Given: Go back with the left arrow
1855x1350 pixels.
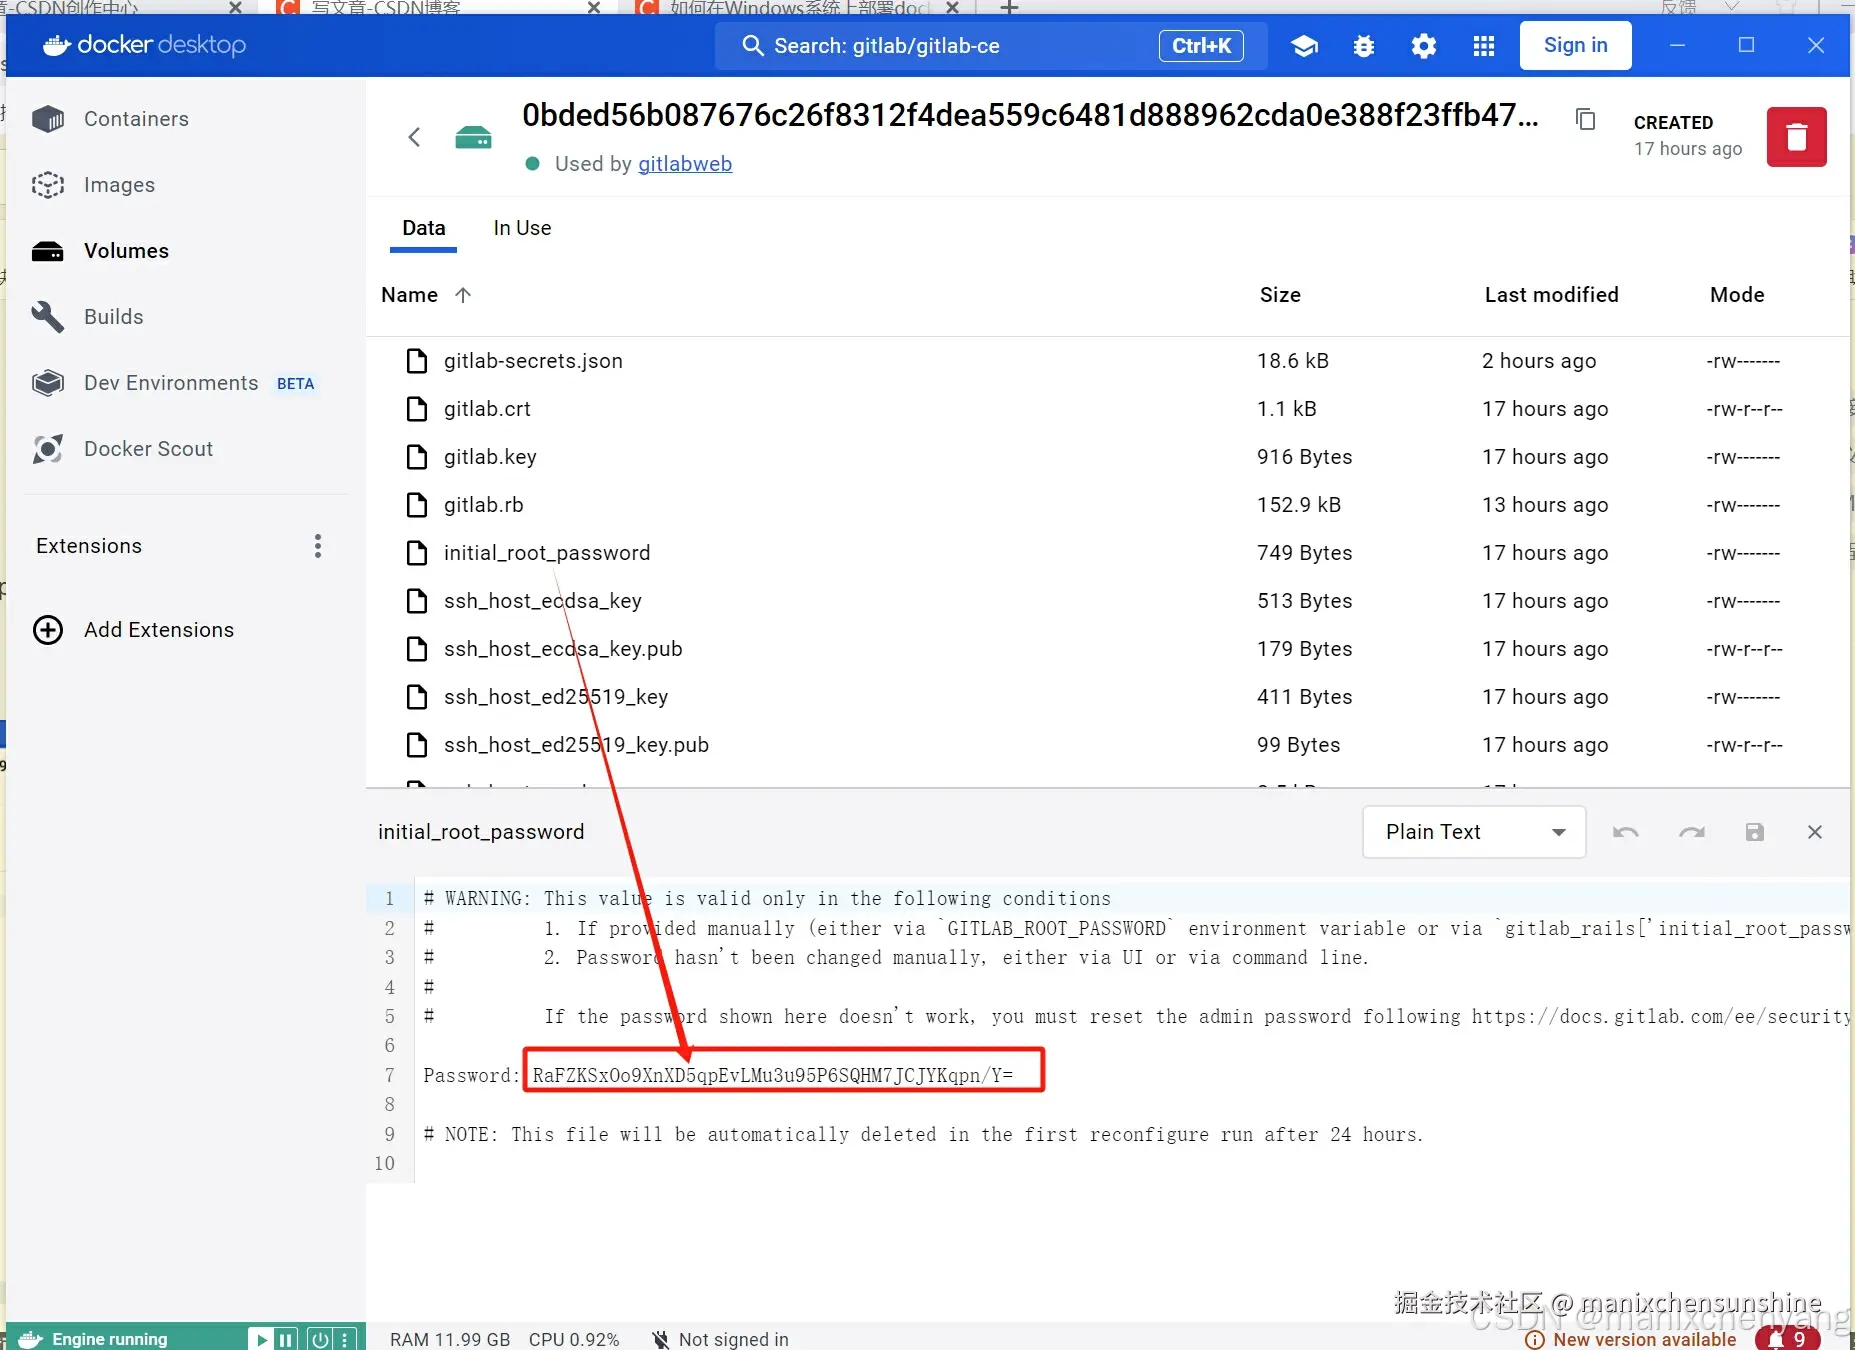Looking at the screenshot, I should (x=415, y=137).
